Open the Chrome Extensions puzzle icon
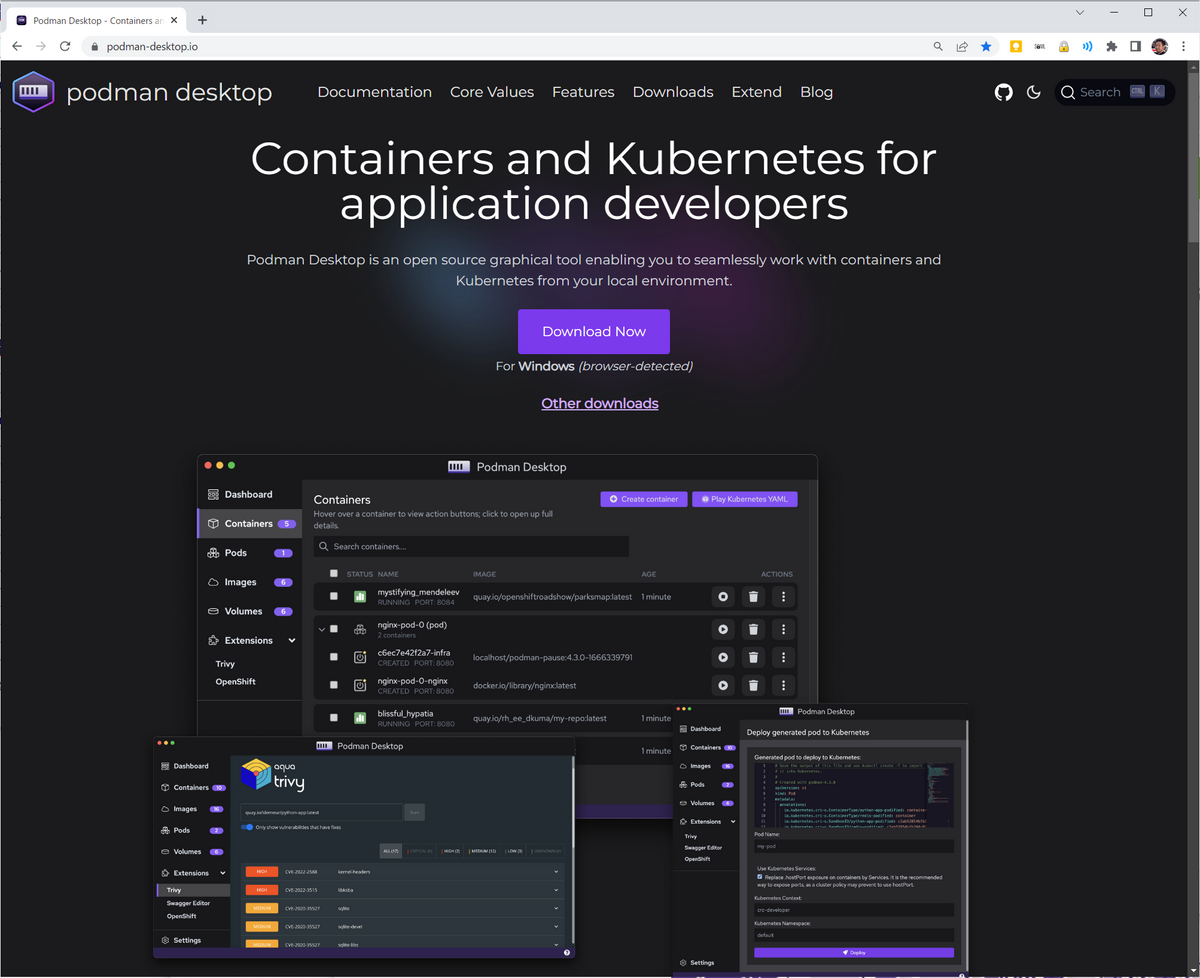 pos(1111,46)
